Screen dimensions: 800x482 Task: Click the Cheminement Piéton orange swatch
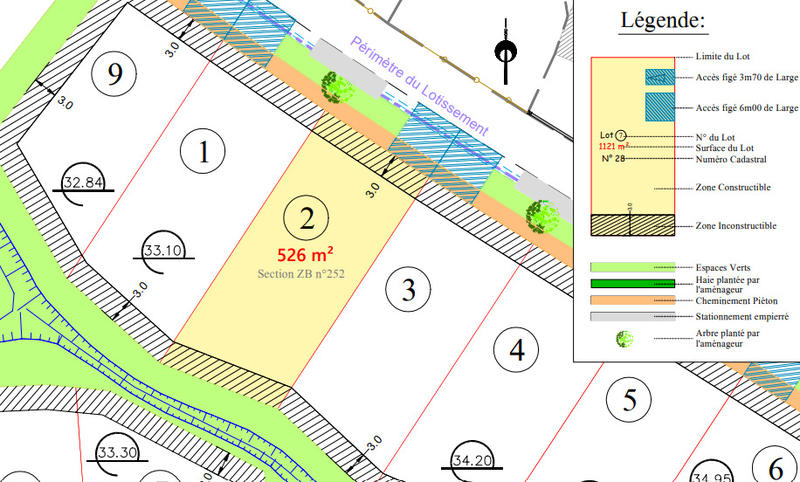[625, 299]
